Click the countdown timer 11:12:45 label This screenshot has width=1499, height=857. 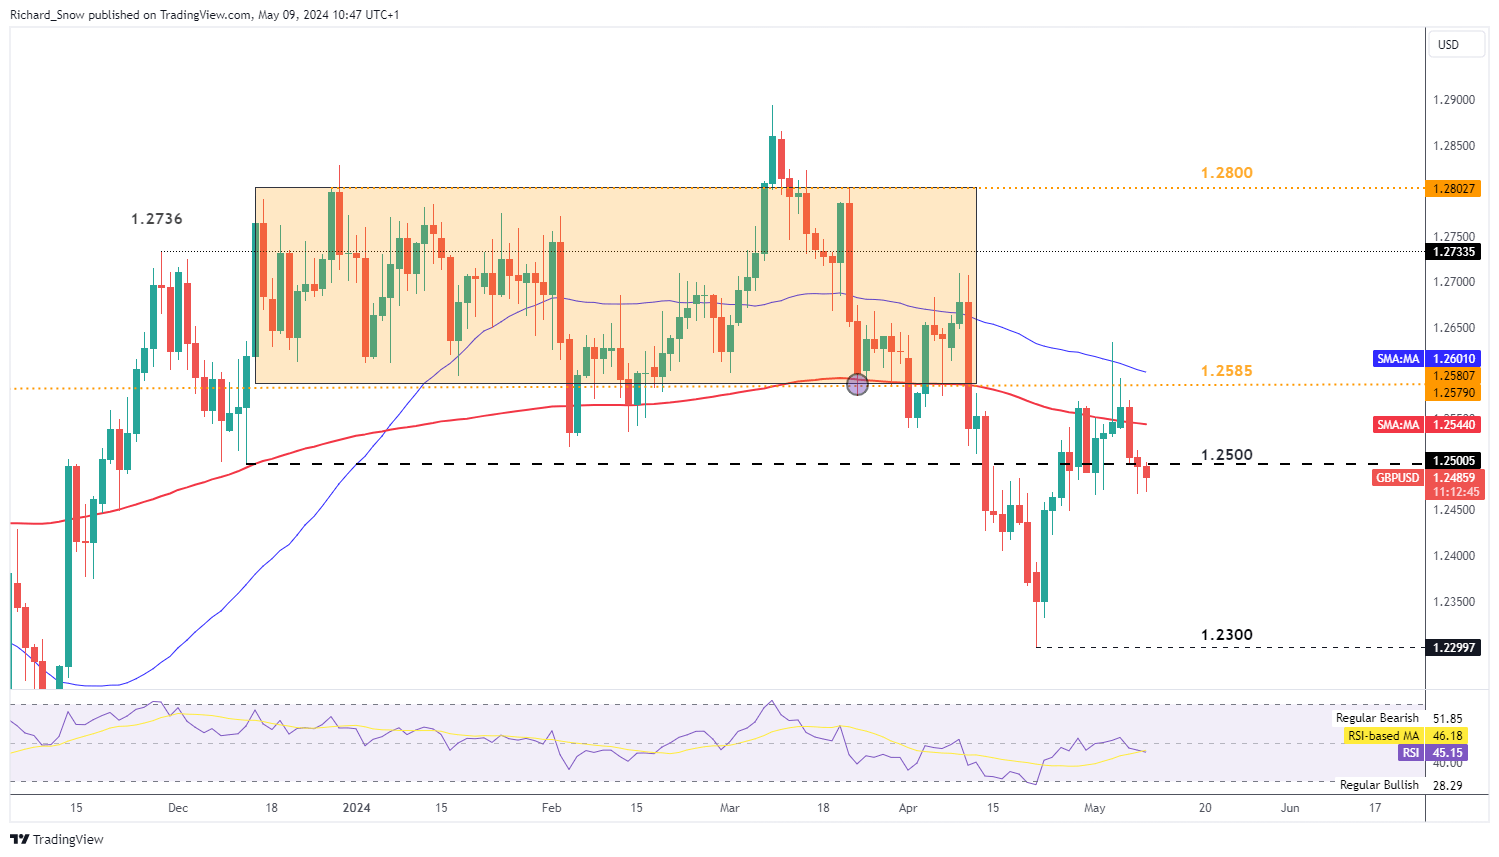(1454, 492)
